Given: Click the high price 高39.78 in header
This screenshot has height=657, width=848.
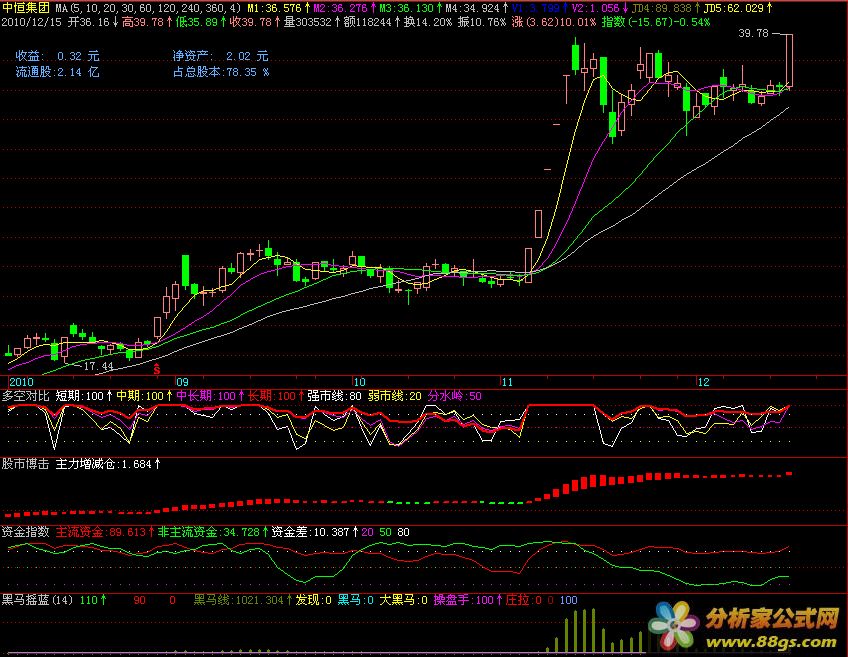Looking at the screenshot, I should [x=147, y=22].
